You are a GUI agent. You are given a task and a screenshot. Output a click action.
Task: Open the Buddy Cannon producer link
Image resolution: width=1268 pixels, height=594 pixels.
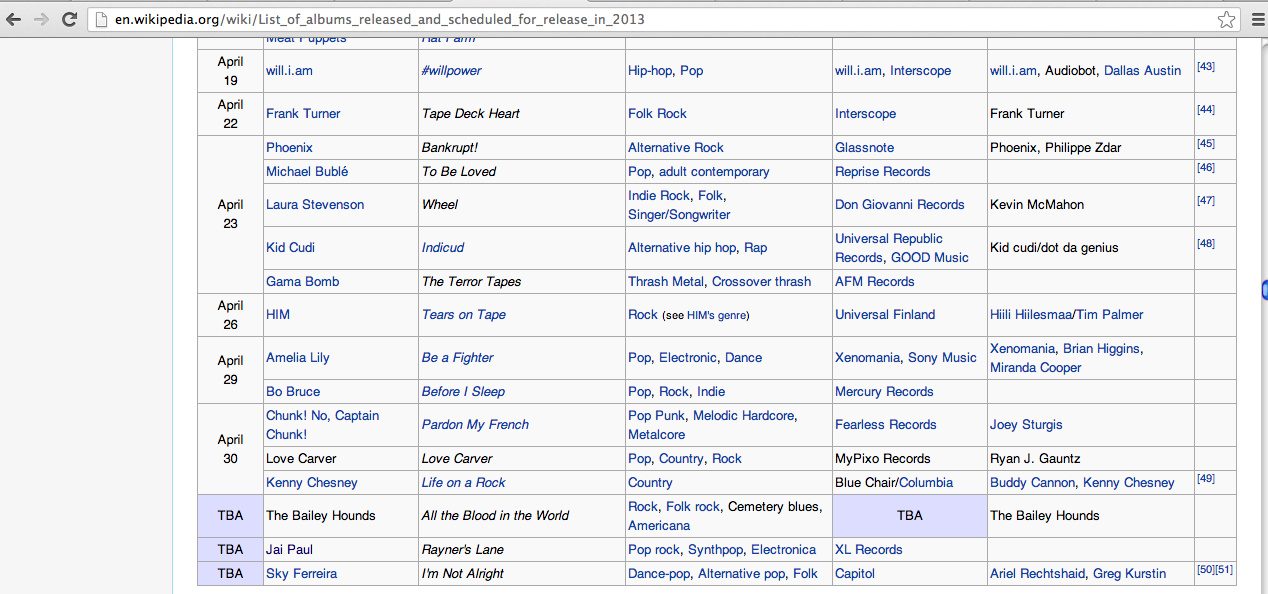tap(1032, 483)
